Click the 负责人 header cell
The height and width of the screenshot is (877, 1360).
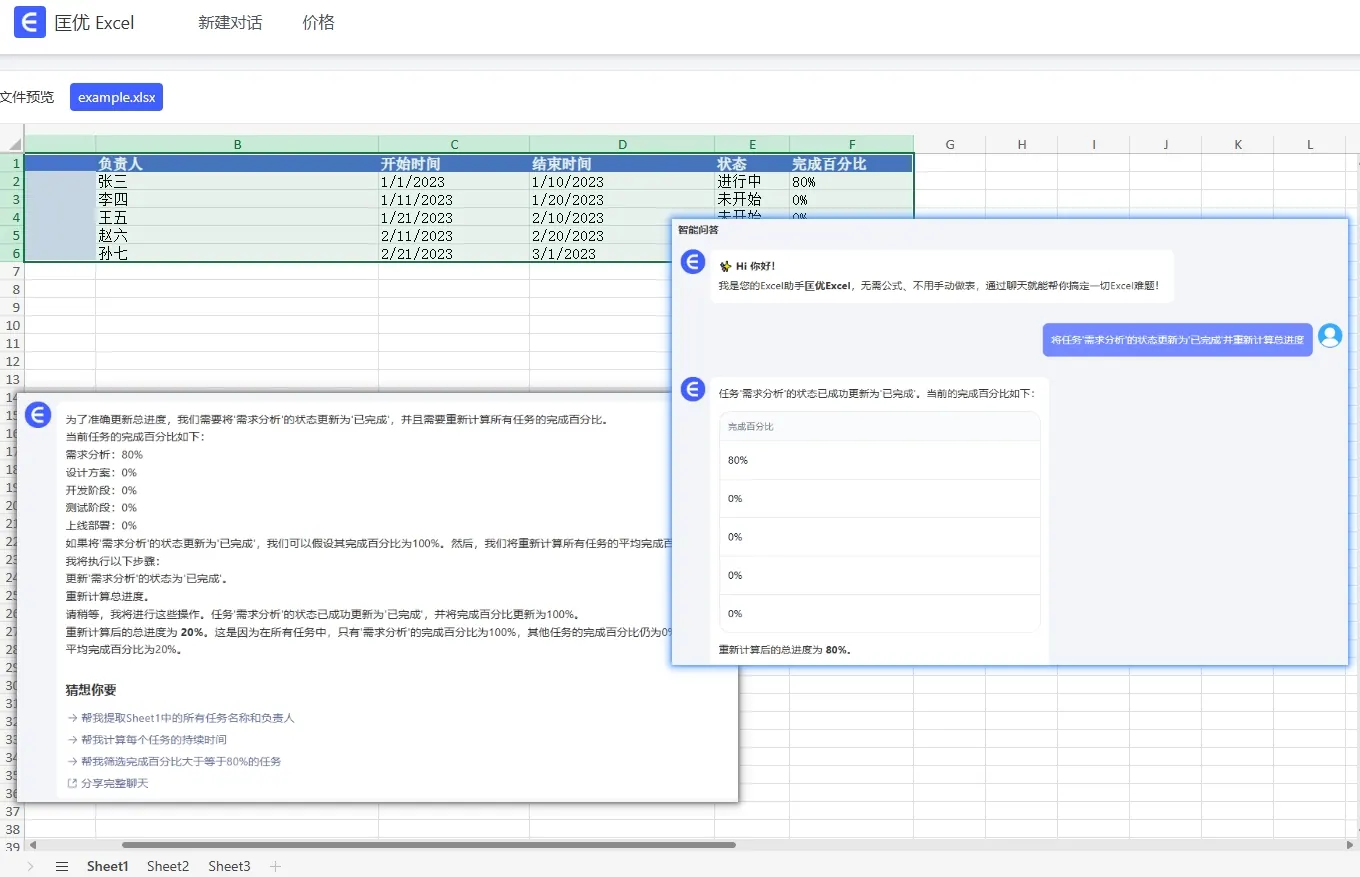[x=237, y=163]
